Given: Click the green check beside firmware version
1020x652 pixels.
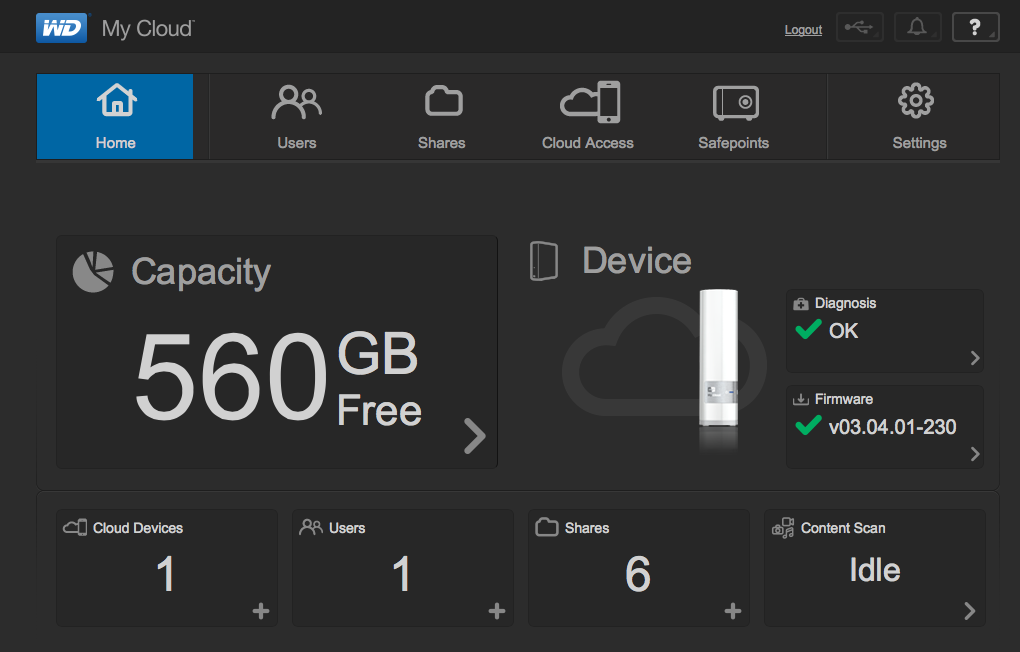Looking at the screenshot, I should (809, 426).
